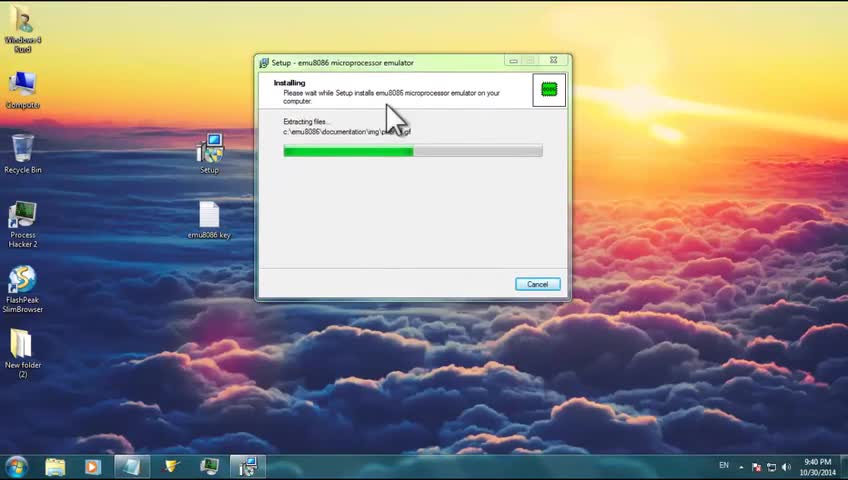Screen dimensions: 848x480
Task: Select the user folder icon at the top of the desktop
Action: pyautogui.click(x=23, y=30)
